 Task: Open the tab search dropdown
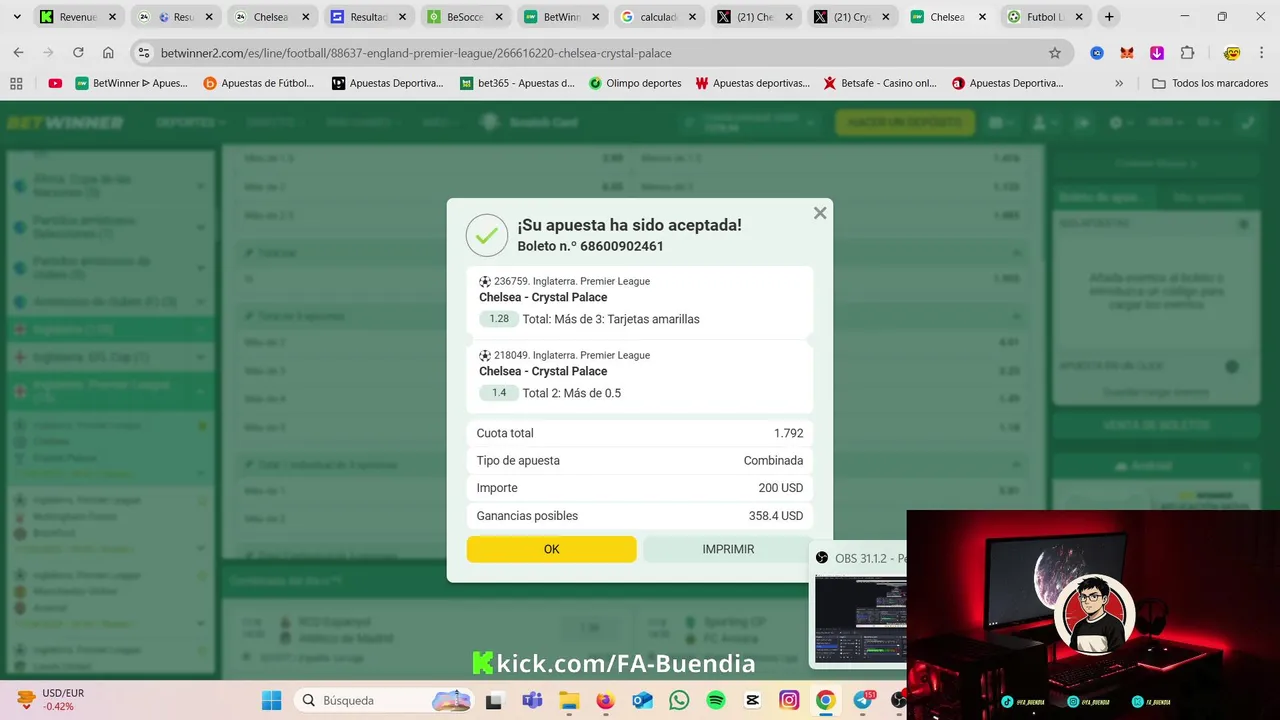click(16, 17)
